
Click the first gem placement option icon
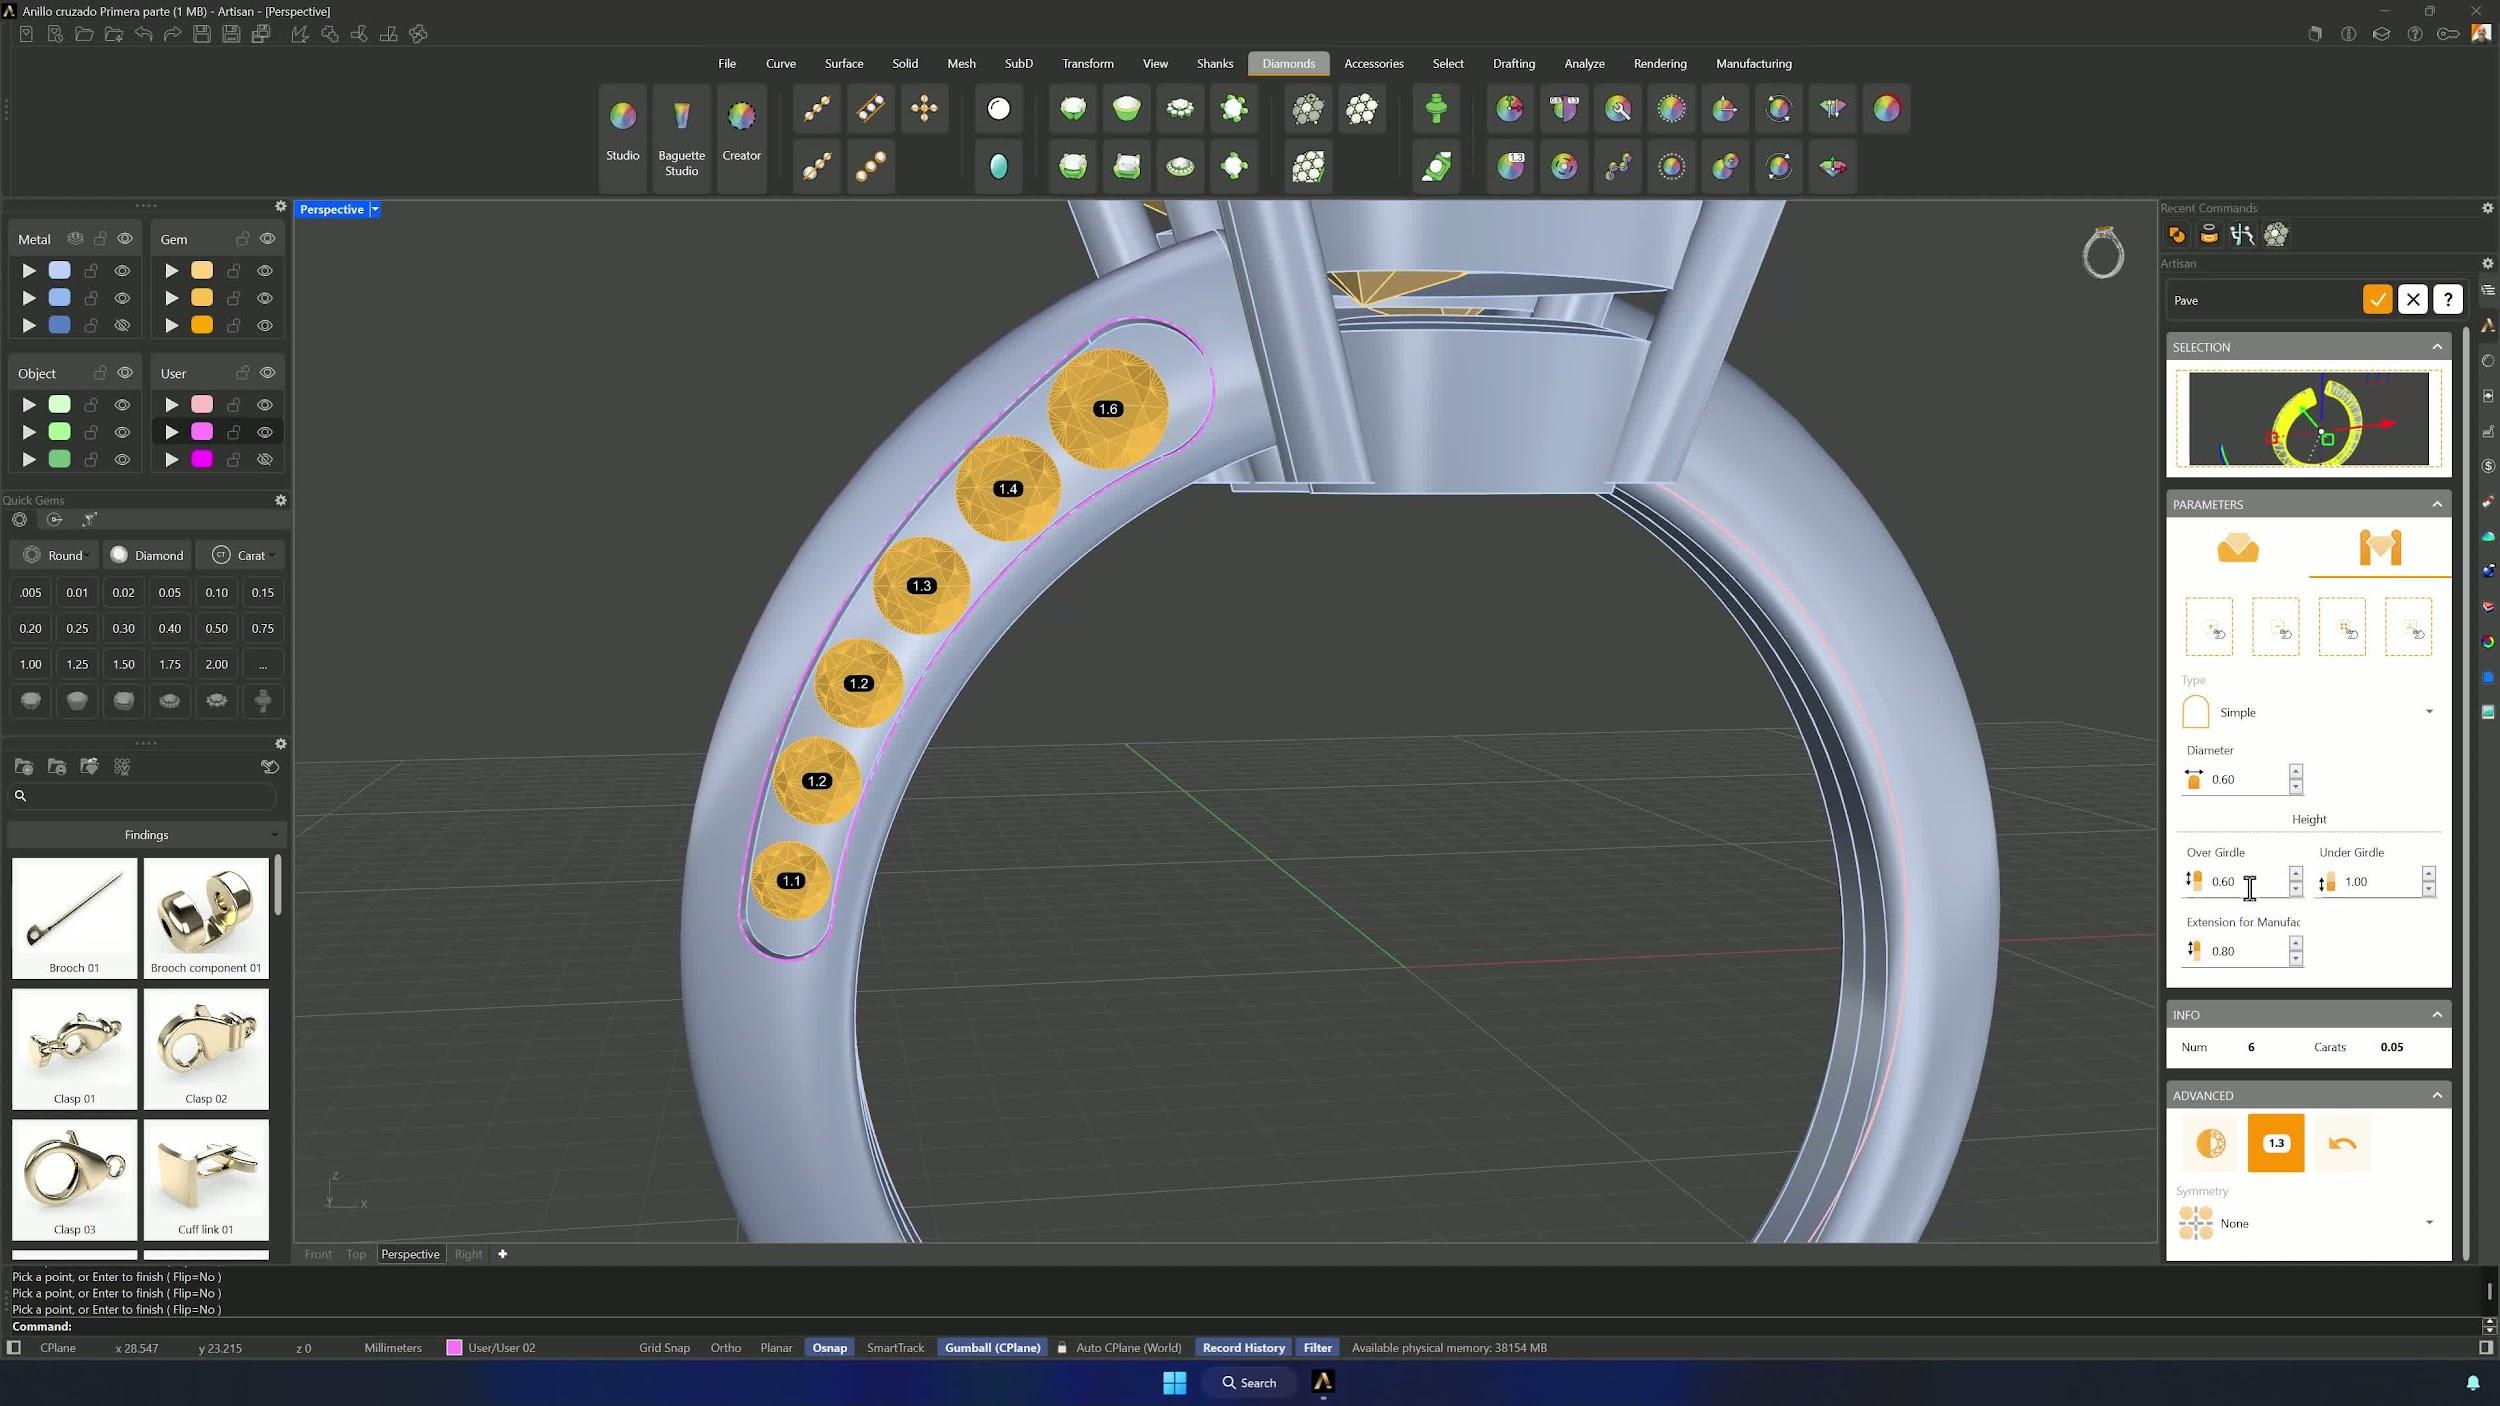[x=2209, y=627]
